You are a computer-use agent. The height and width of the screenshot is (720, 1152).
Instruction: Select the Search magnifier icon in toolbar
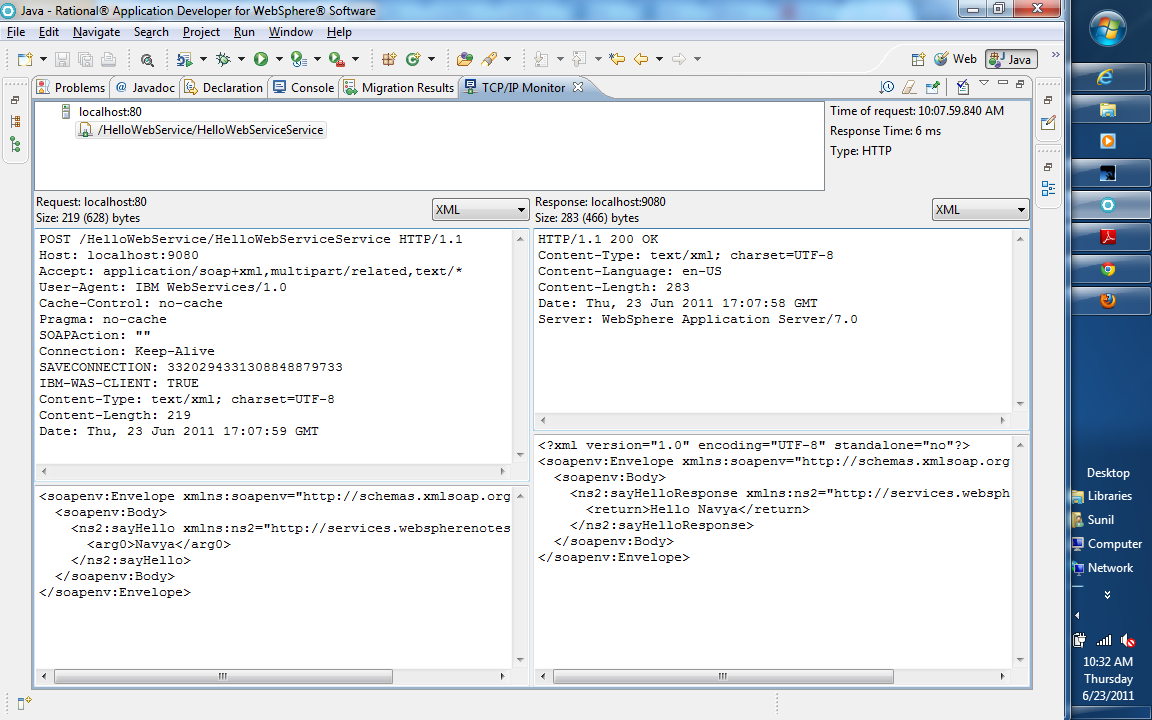tap(147, 59)
